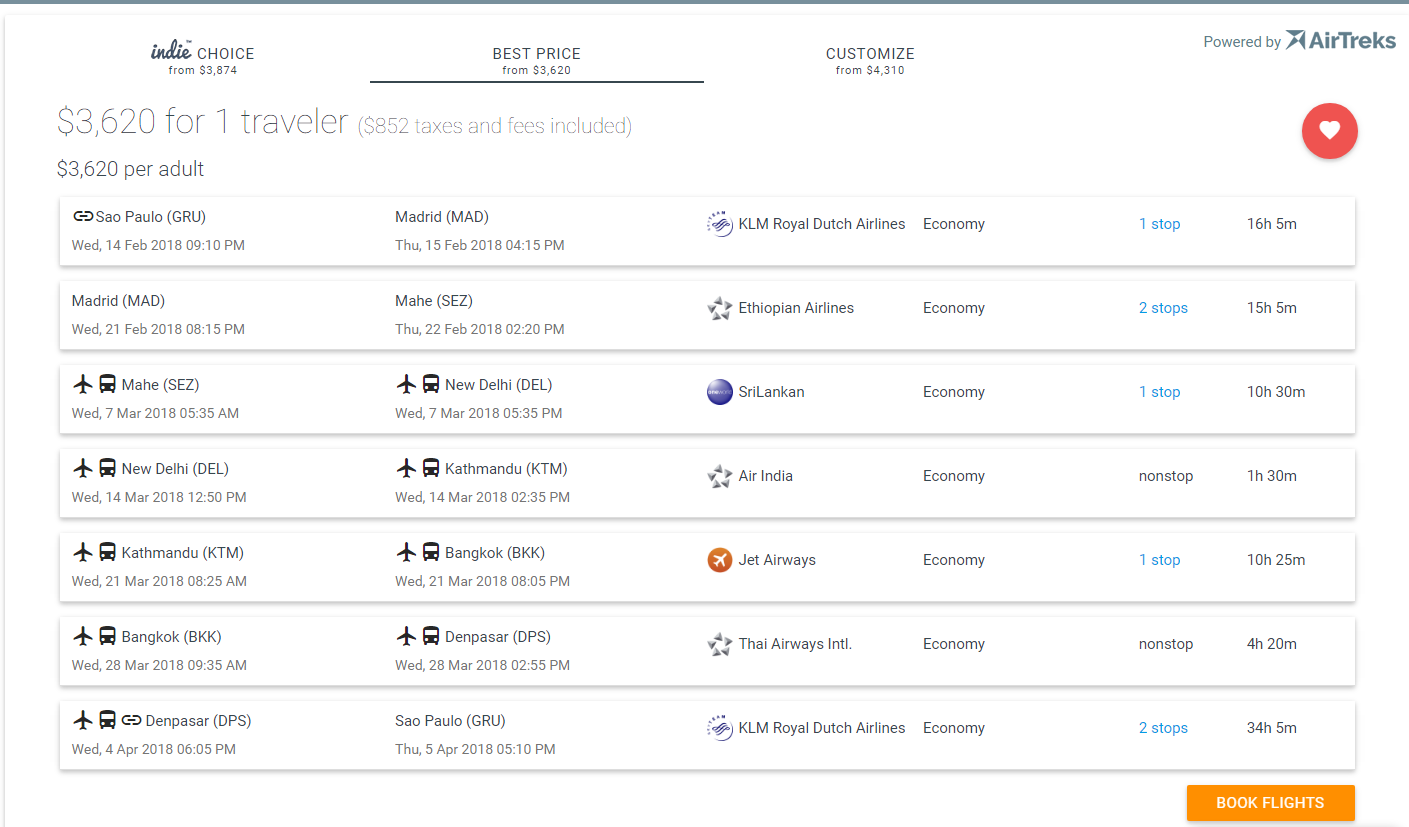This screenshot has width=1409, height=827.
Task: Click the SriLankan airline logo
Action: [719, 392]
